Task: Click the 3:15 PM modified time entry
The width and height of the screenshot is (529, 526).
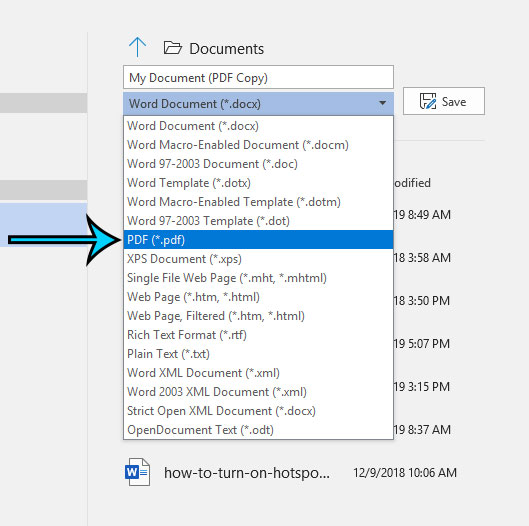Action: pyautogui.click(x=422, y=387)
